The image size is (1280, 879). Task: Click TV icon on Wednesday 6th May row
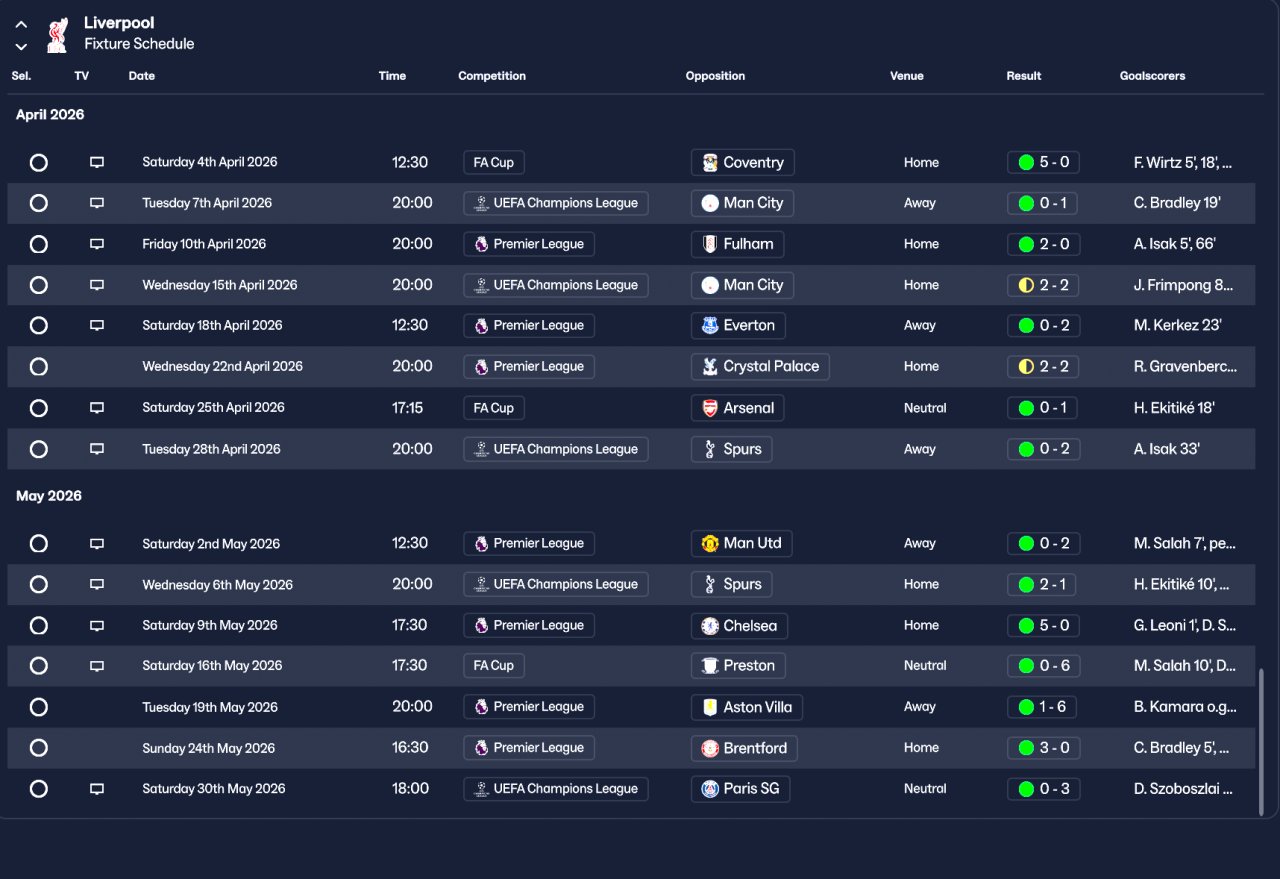(97, 584)
